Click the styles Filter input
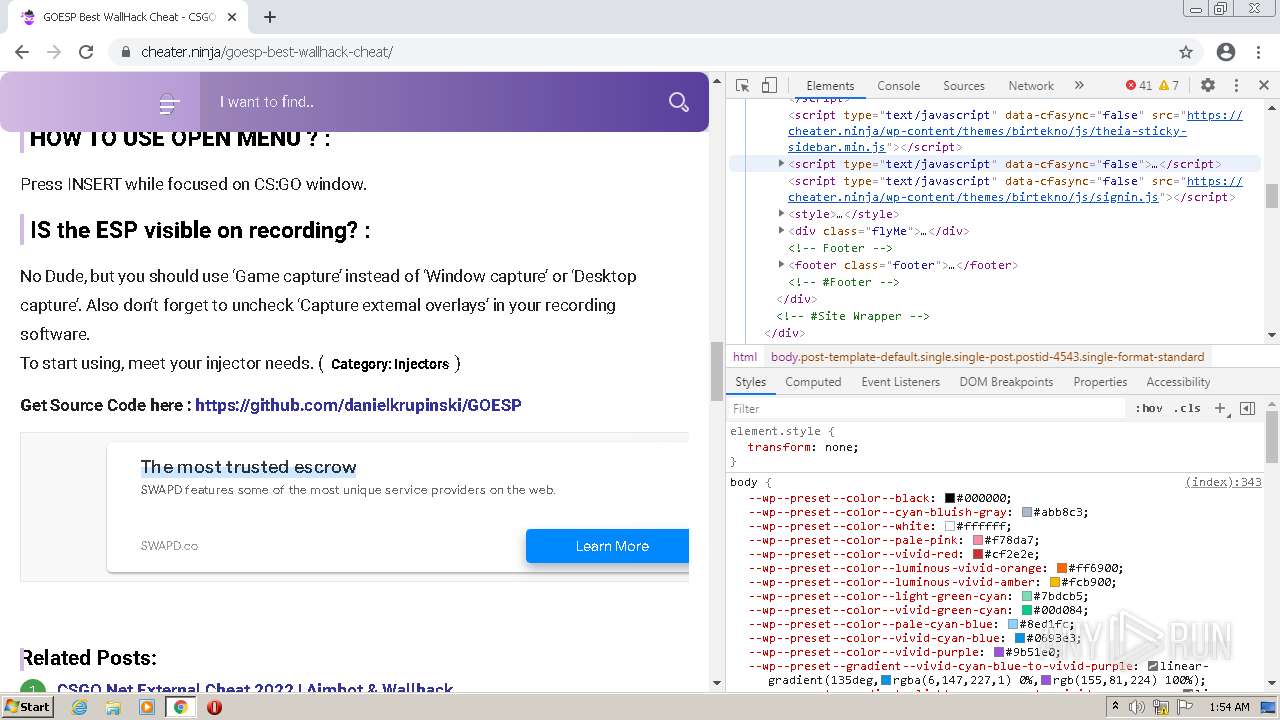 (x=927, y=408)
